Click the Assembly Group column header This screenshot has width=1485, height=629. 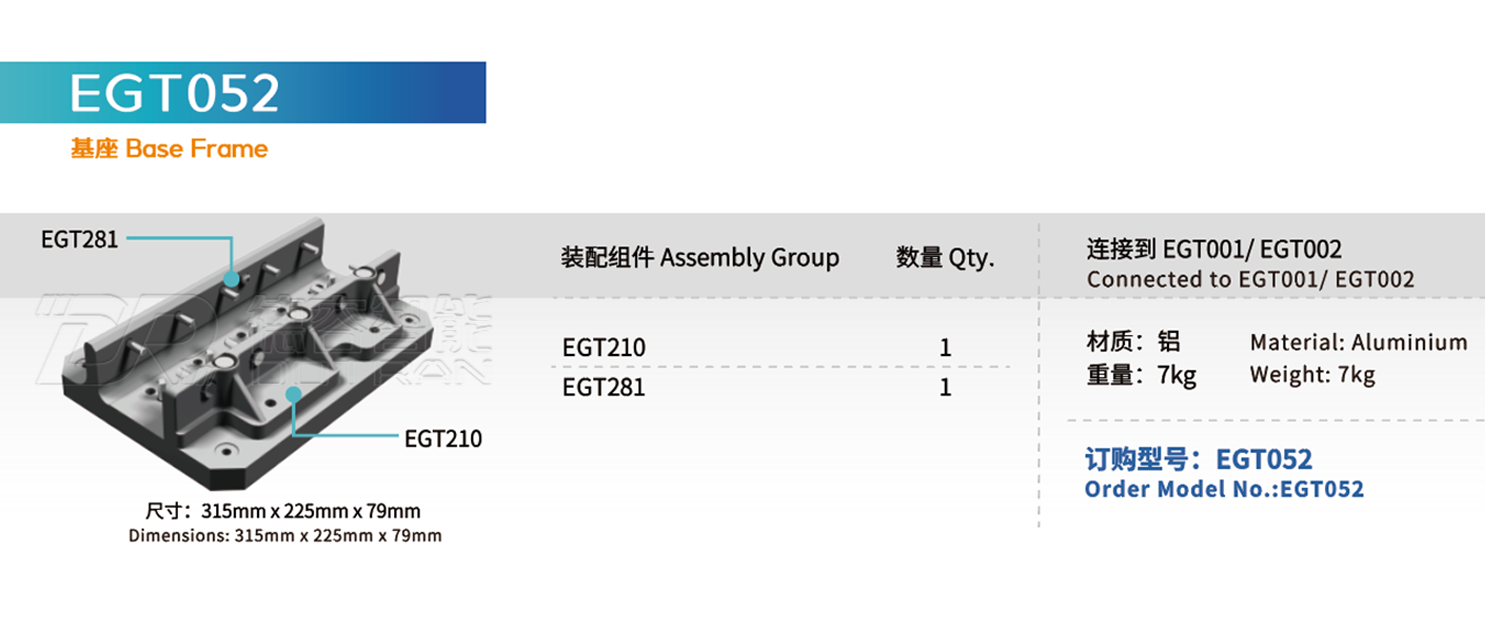pos(700,258)
